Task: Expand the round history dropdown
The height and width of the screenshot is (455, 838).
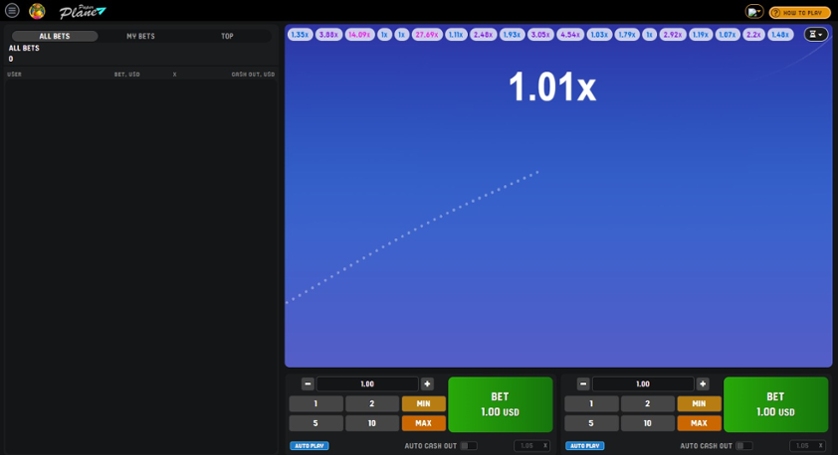Action: click(x=816, y=34)
